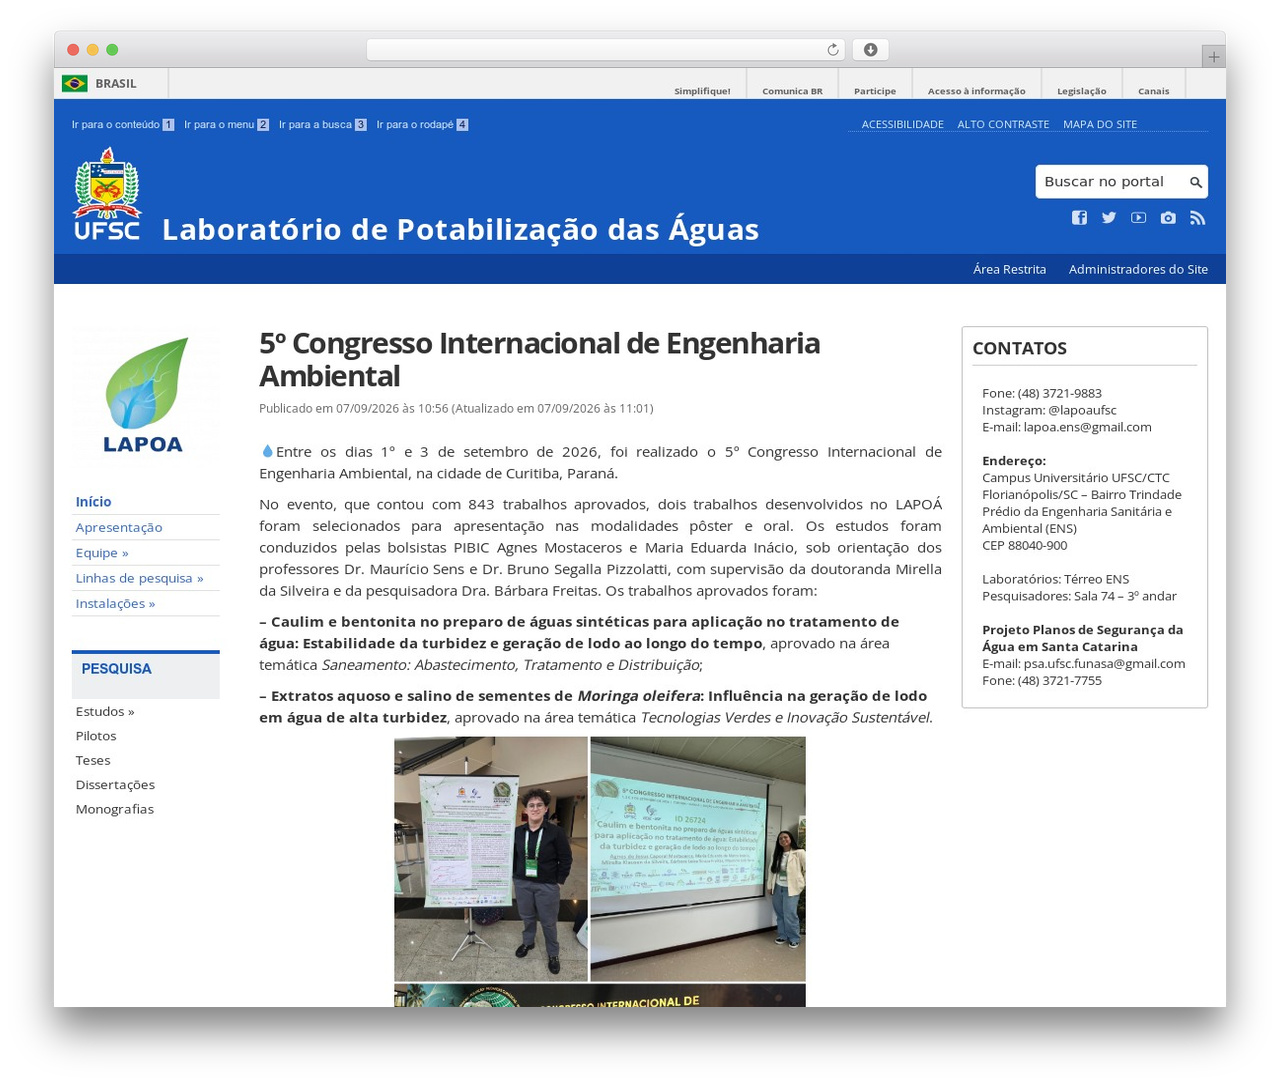Reload the page with browser refresh icon
This screenshot has width=1280, height=1084.
tap(833, 50)
